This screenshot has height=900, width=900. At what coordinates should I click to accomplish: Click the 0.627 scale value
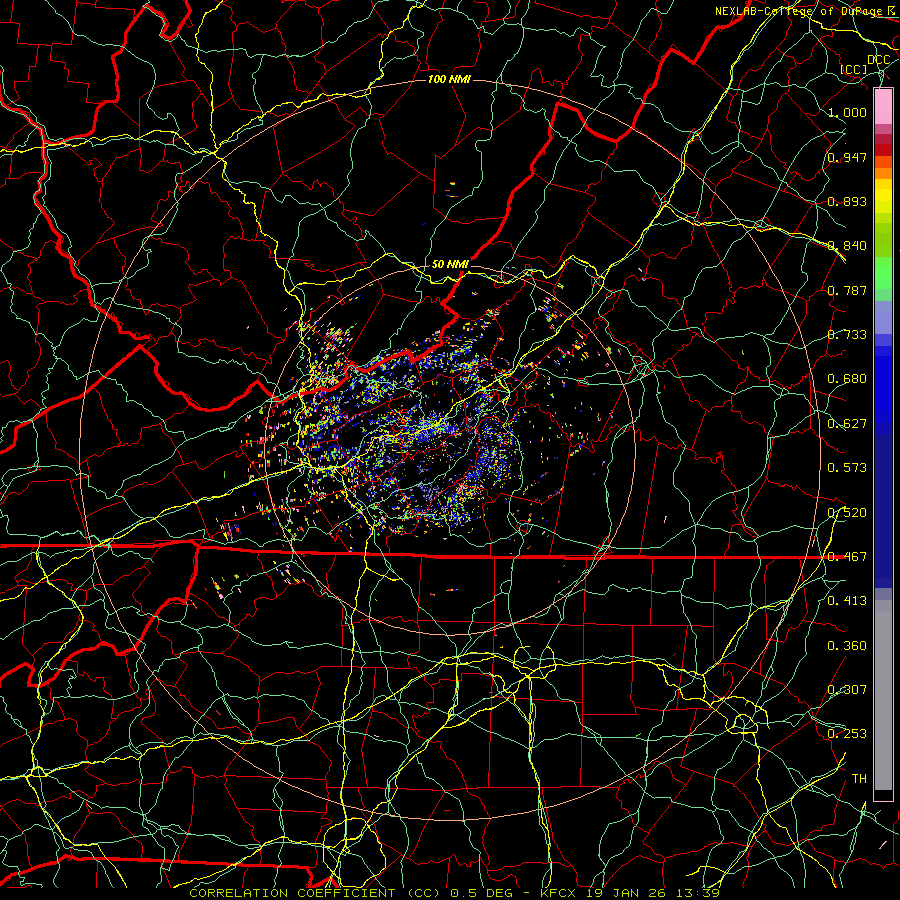847,424
